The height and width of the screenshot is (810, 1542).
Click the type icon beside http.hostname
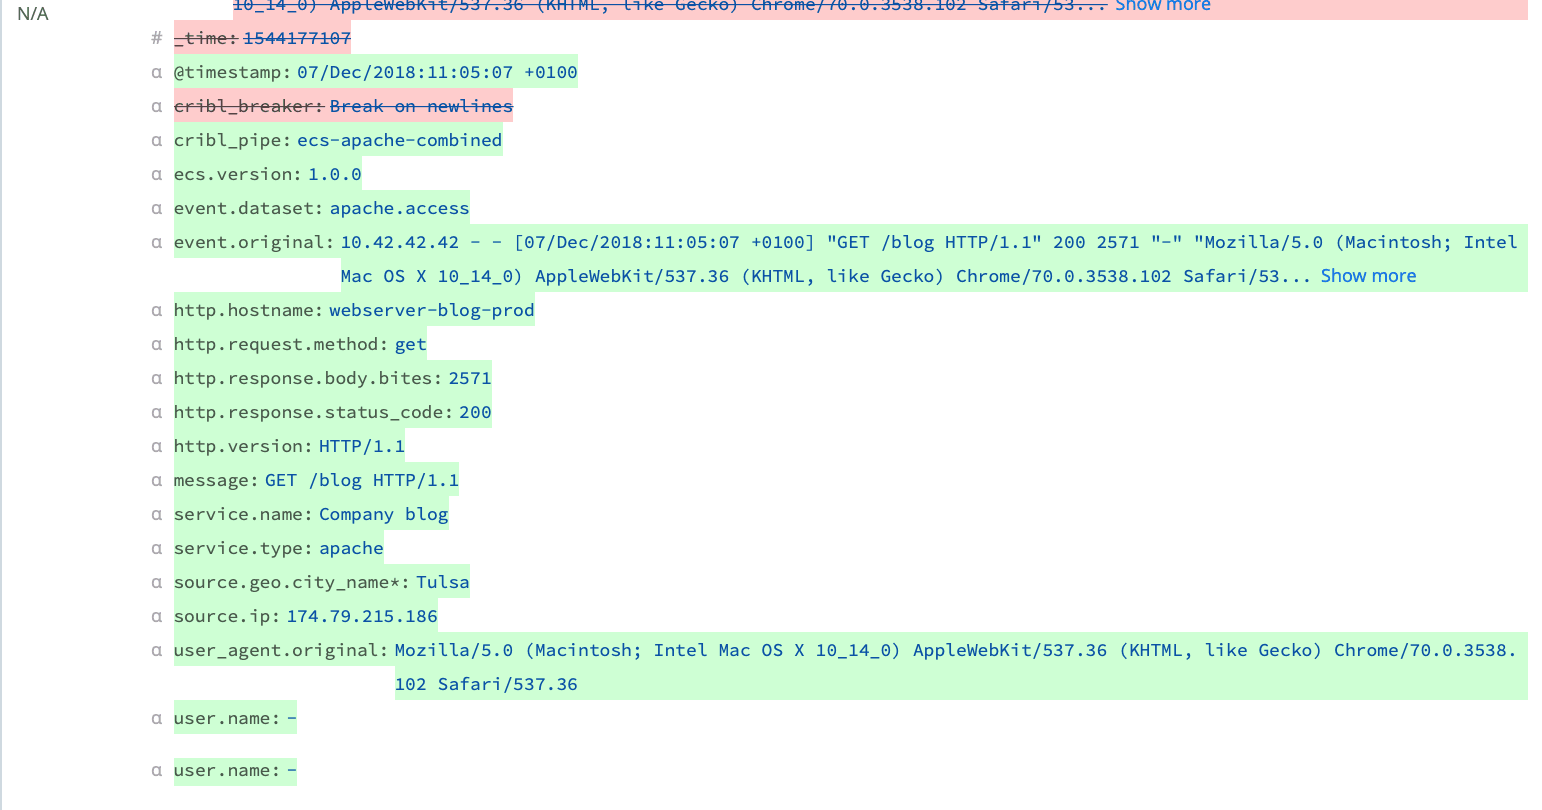point(156,310)
